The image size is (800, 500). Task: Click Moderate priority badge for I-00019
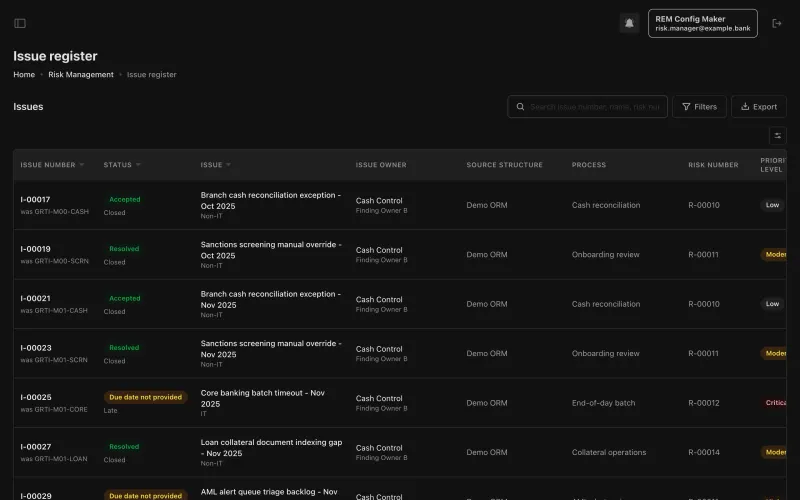tap(774, 255)
